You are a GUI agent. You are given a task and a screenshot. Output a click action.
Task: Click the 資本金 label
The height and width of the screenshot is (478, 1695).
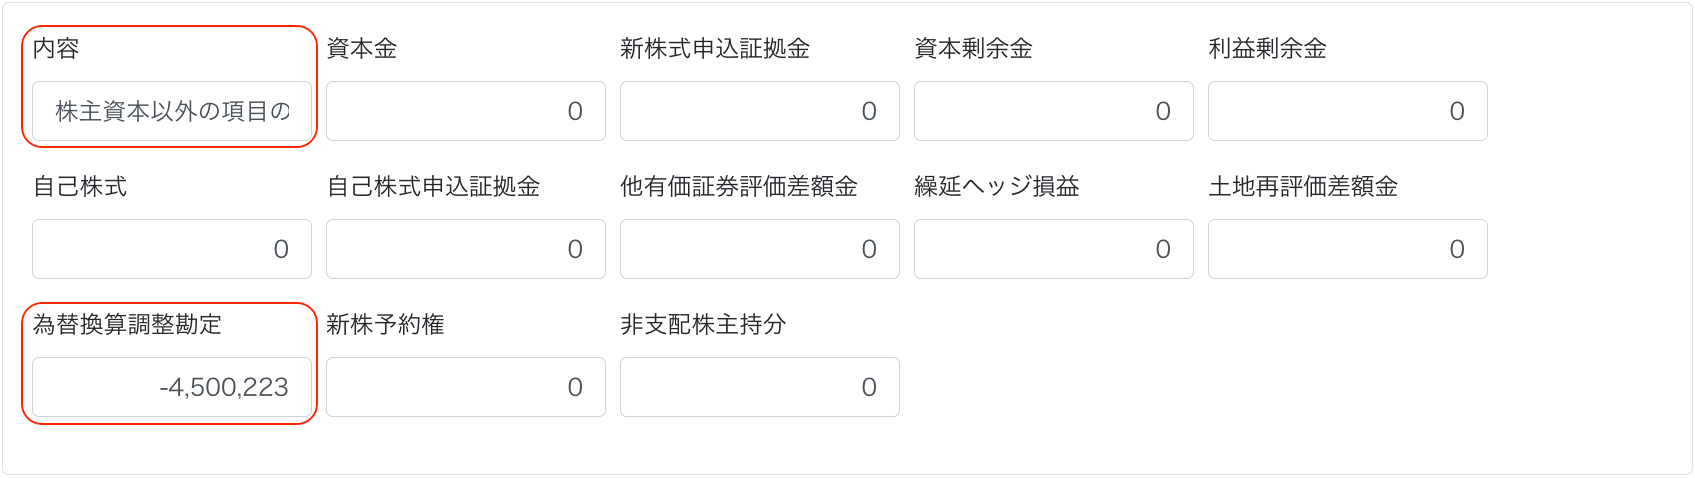pyautogui.click(x=362, y=48)
